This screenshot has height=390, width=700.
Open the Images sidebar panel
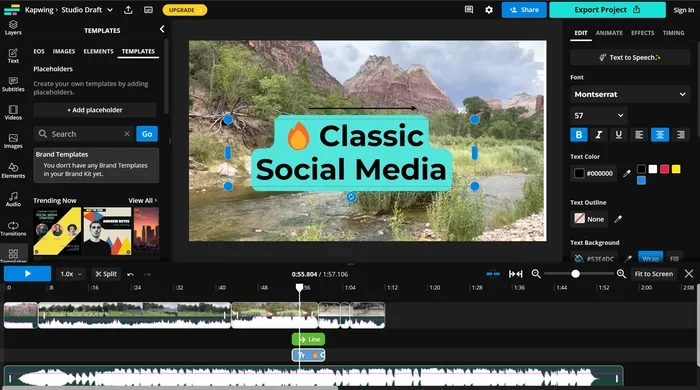pyautogui.click(x=13, y=141)
